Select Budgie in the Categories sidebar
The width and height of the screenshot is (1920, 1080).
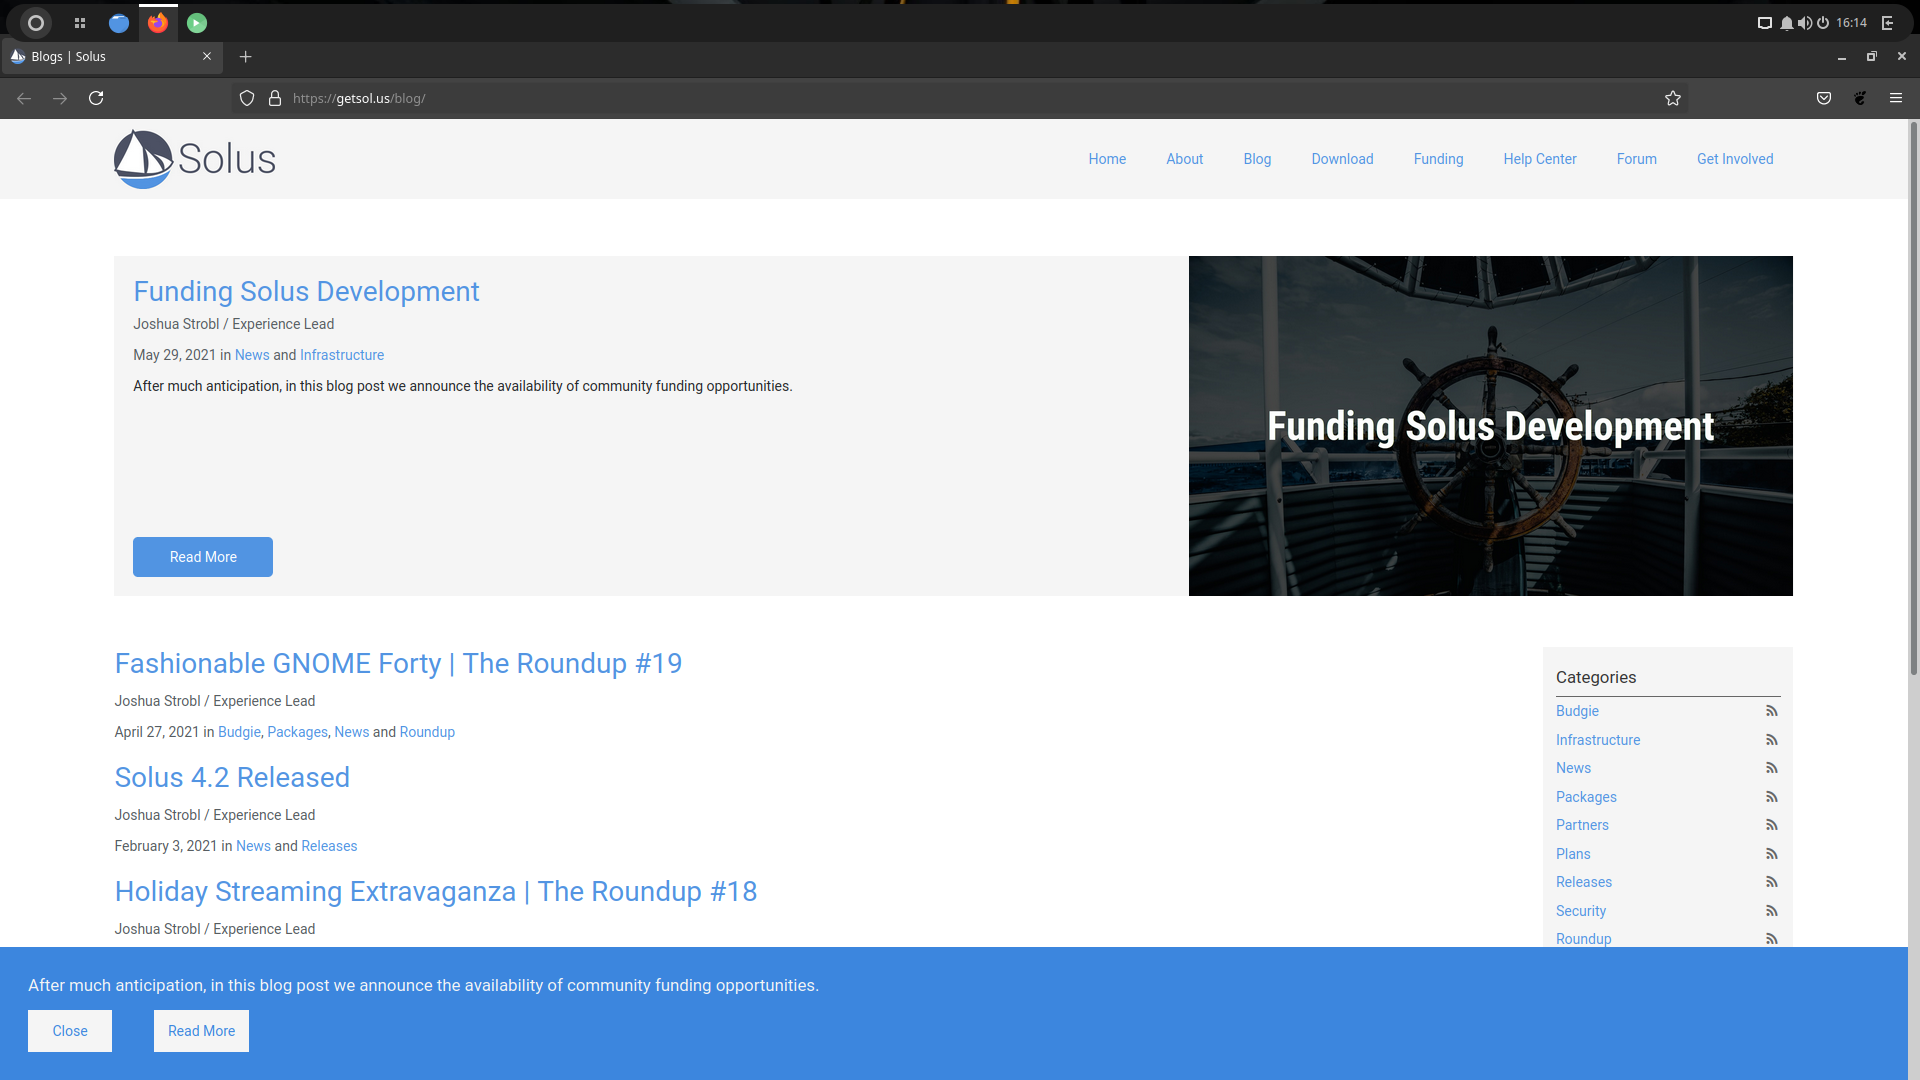click(x=1577, y=711)
